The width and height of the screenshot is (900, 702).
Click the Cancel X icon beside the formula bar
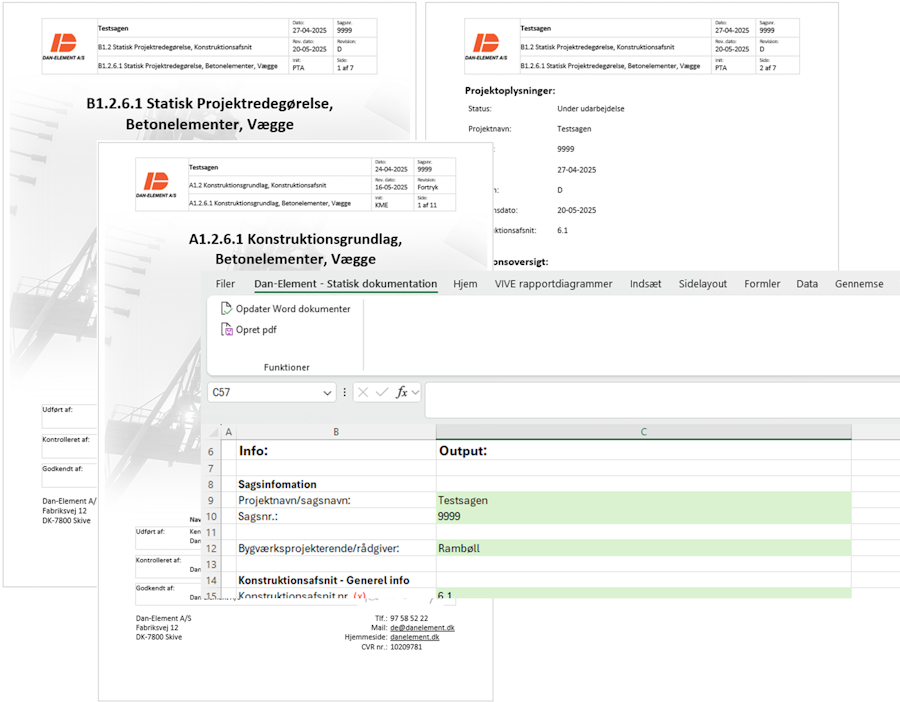tap(363, 392)
